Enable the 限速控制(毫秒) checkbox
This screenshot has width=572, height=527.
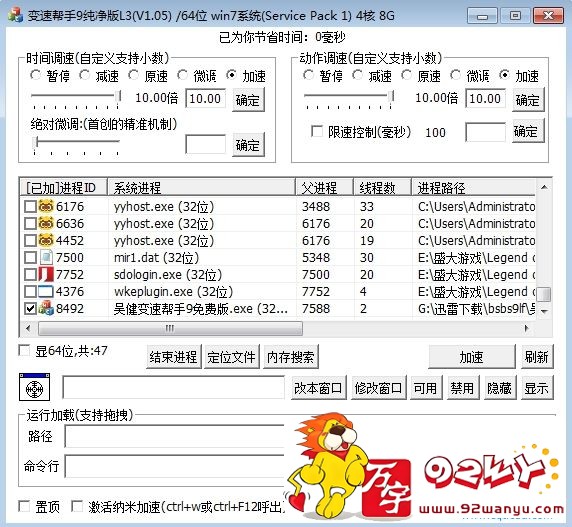click(317, 131)
